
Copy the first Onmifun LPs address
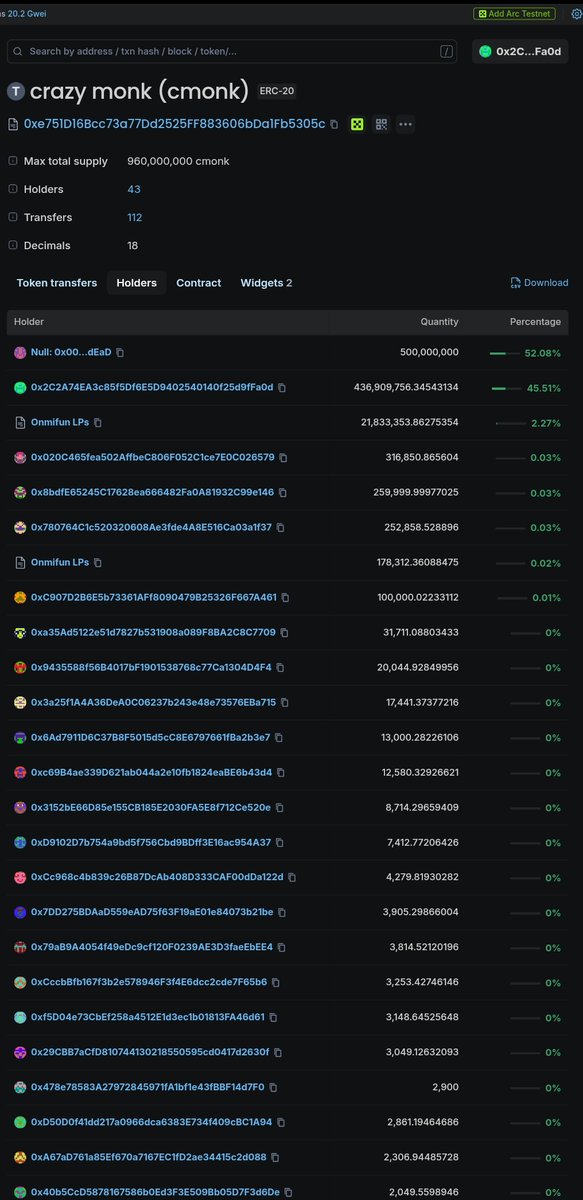(98, 423)
